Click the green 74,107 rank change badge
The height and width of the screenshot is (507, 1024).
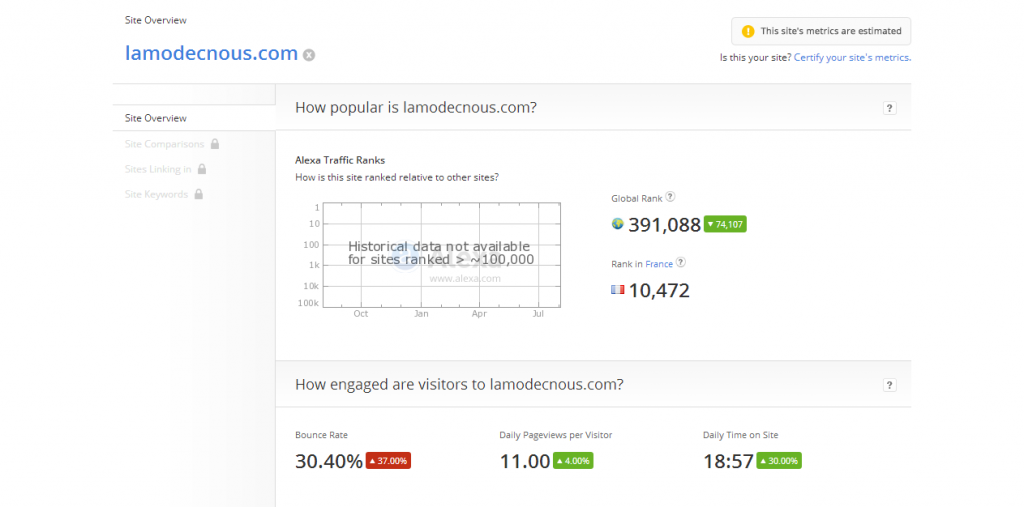(725, 225)
